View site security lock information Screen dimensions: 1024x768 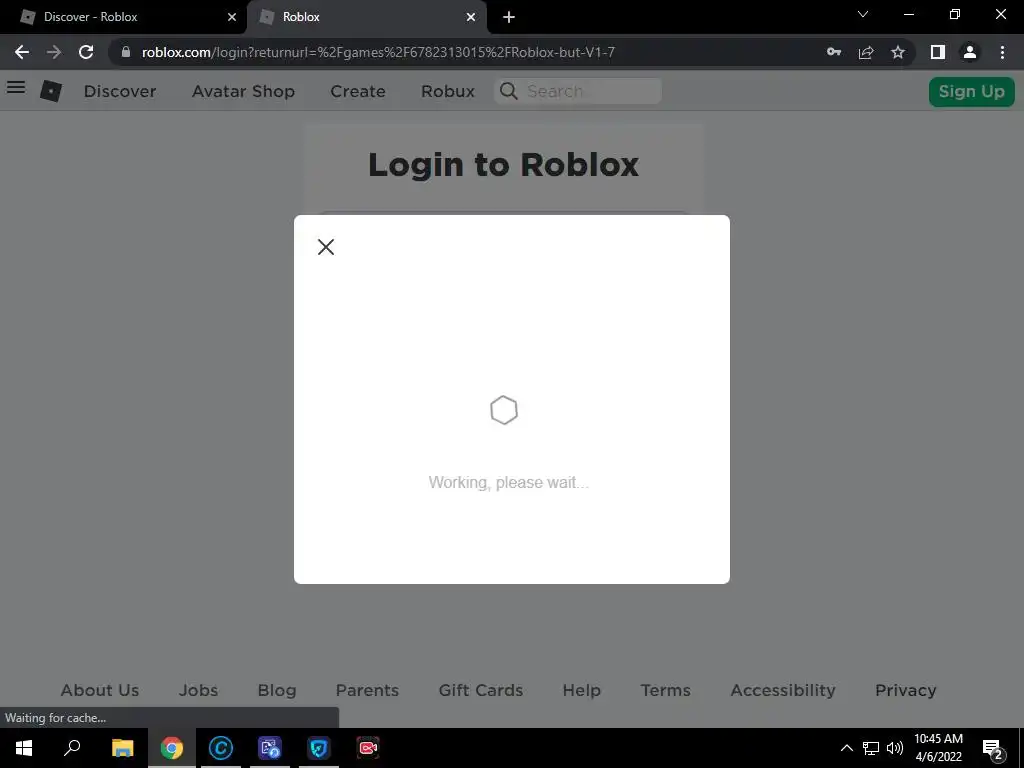126,52
